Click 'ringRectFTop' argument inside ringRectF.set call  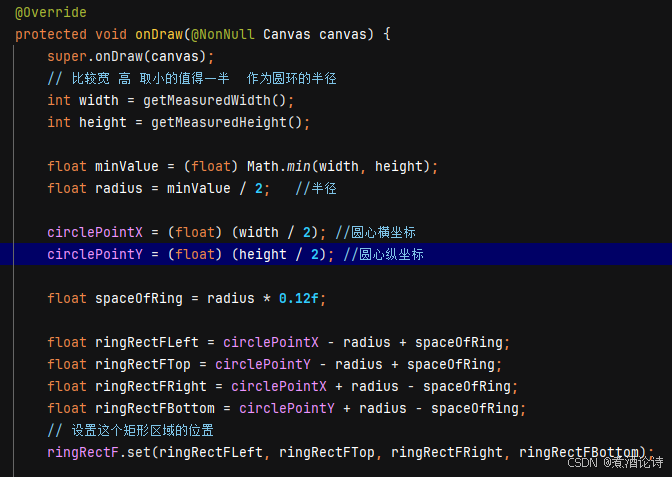[327, 452]
